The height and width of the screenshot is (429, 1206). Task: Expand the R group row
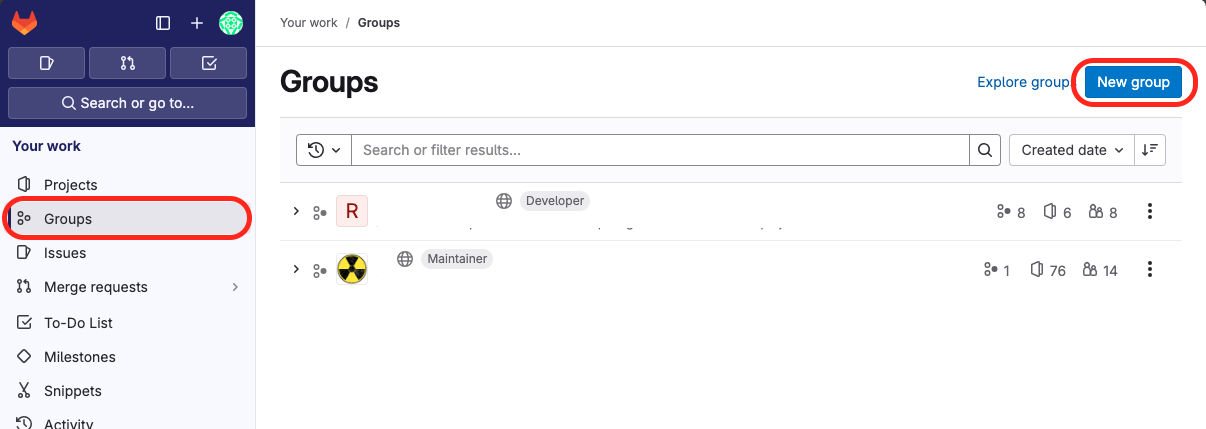tap(296, 211)
